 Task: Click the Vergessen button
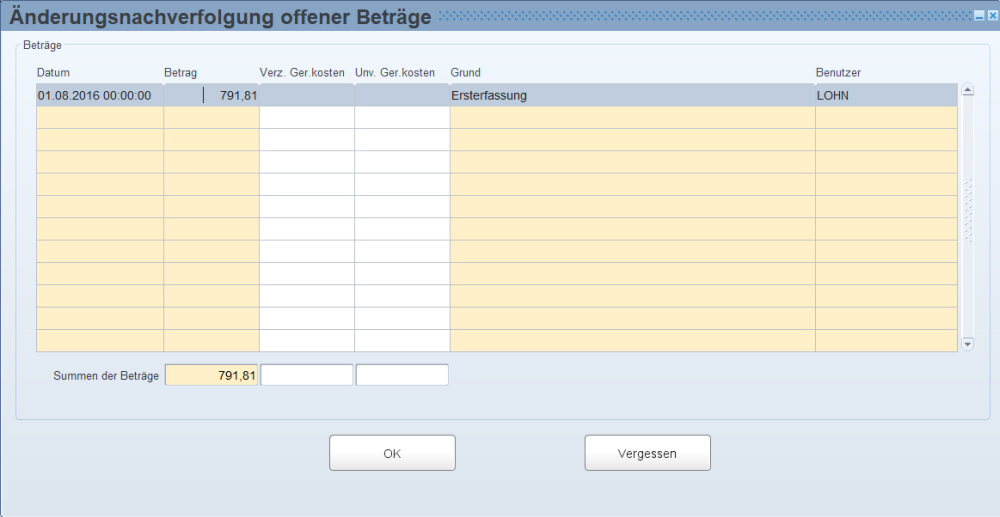coord(647,453)
